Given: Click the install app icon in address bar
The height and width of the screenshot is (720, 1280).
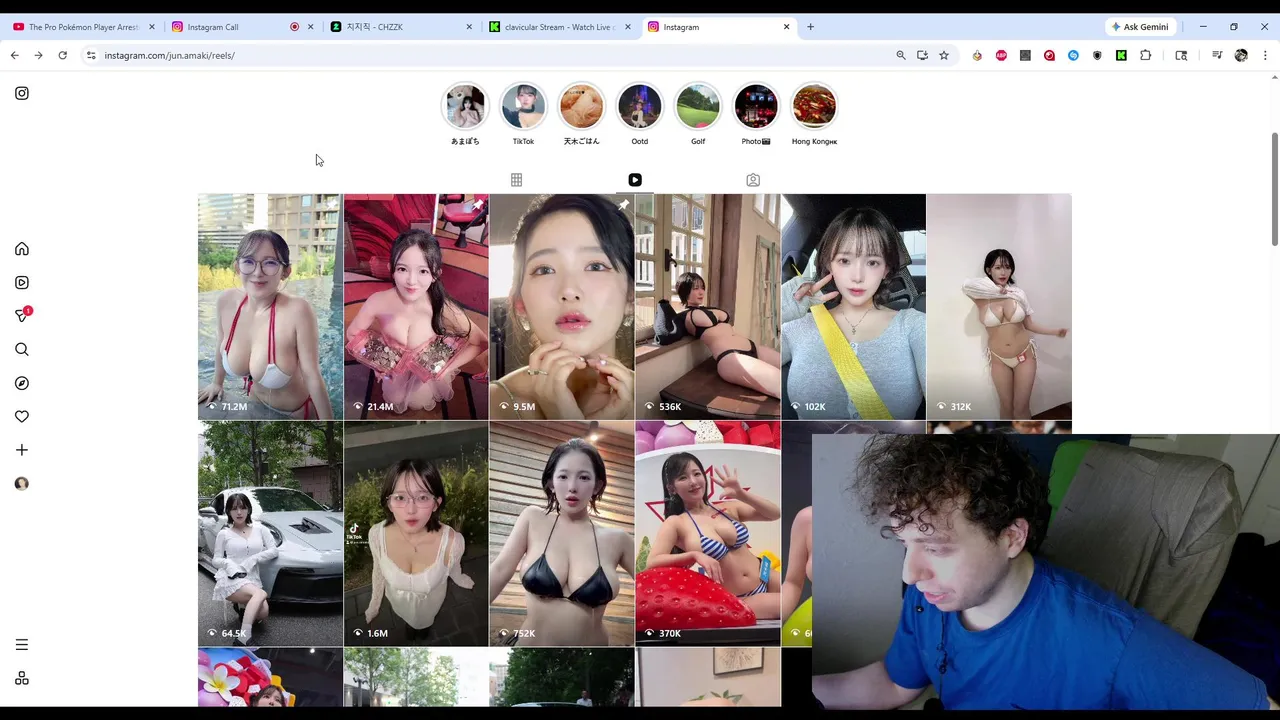Looking at the screenshot, I should tap(922, 55).
